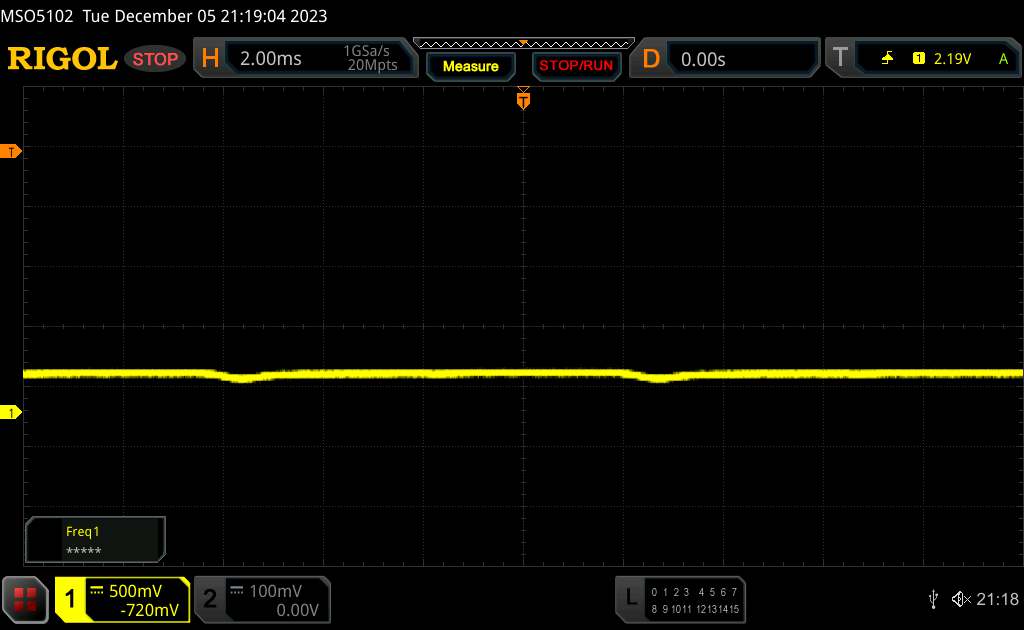Click channel 2 100mV scale value
Viewport: 1024px width, 630px height.
click(x=275, y=591)
